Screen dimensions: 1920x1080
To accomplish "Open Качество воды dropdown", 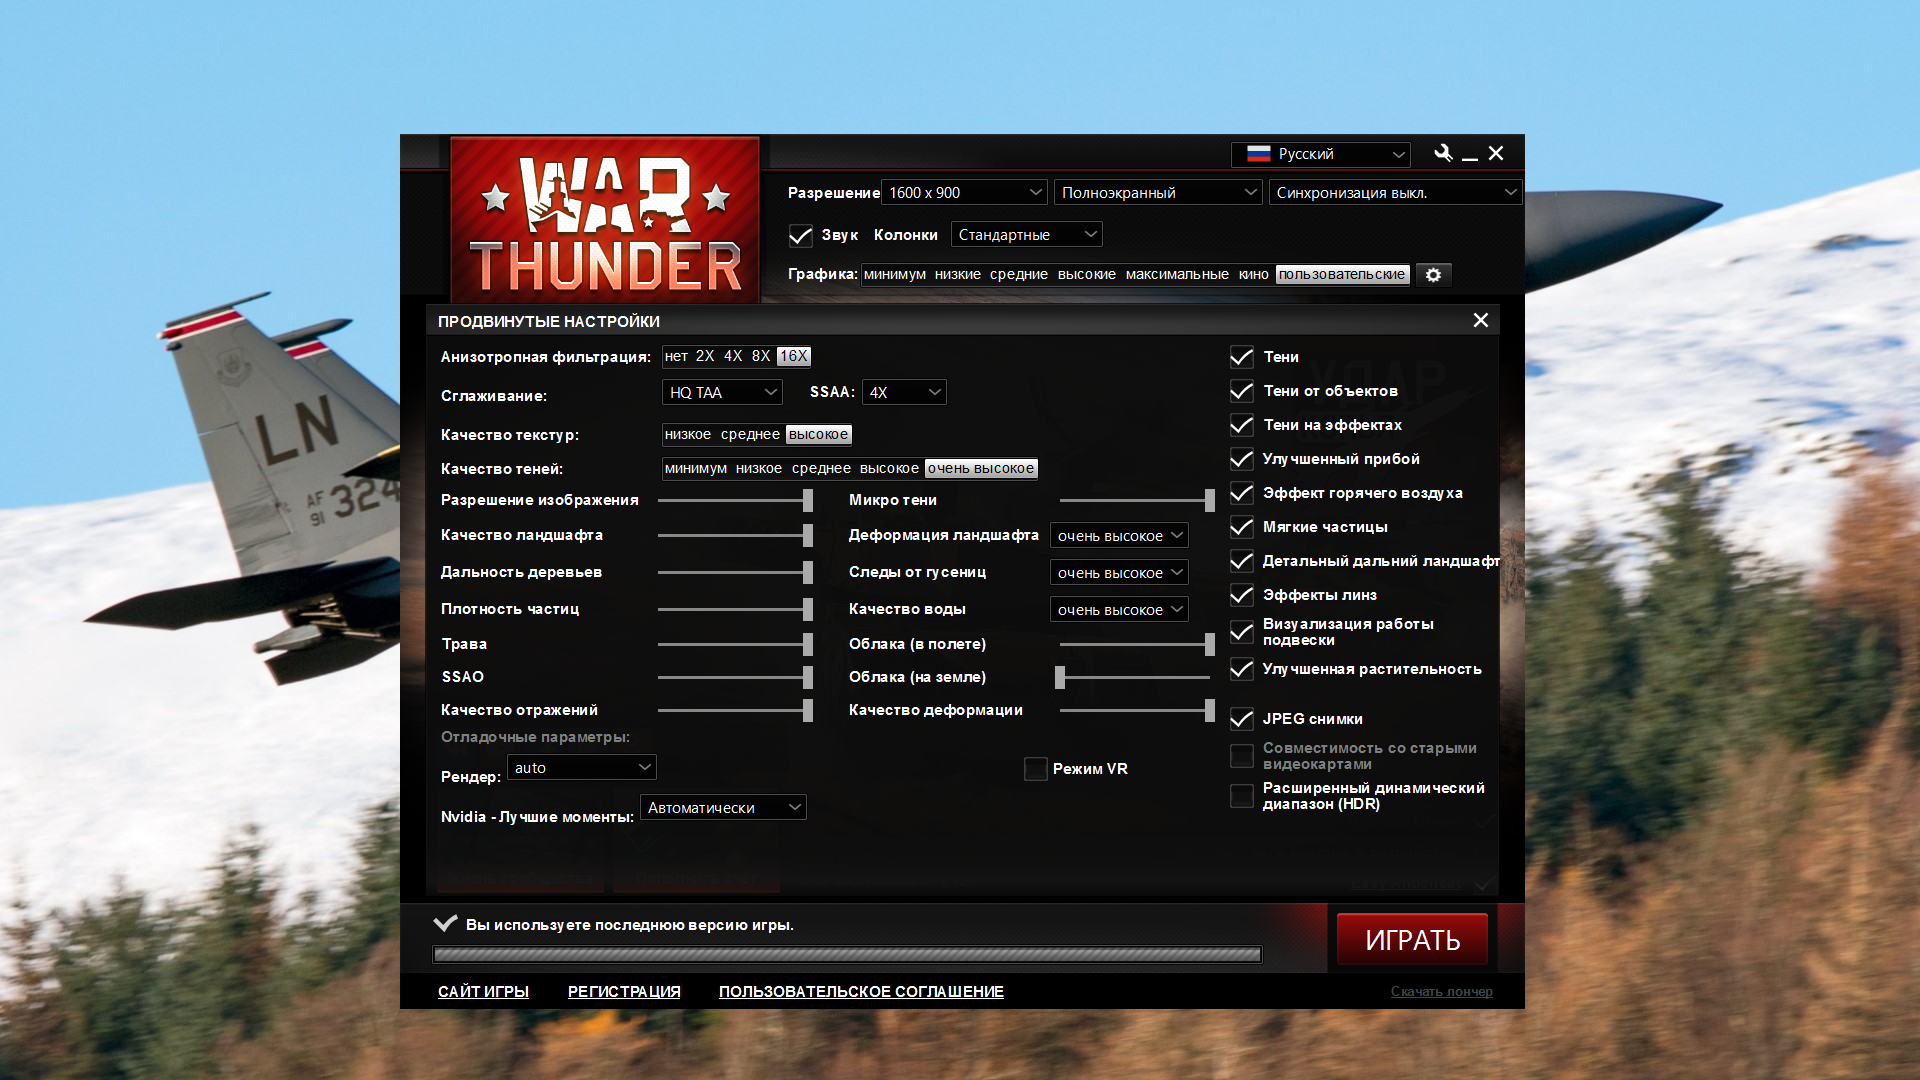I will (1119, 609).
